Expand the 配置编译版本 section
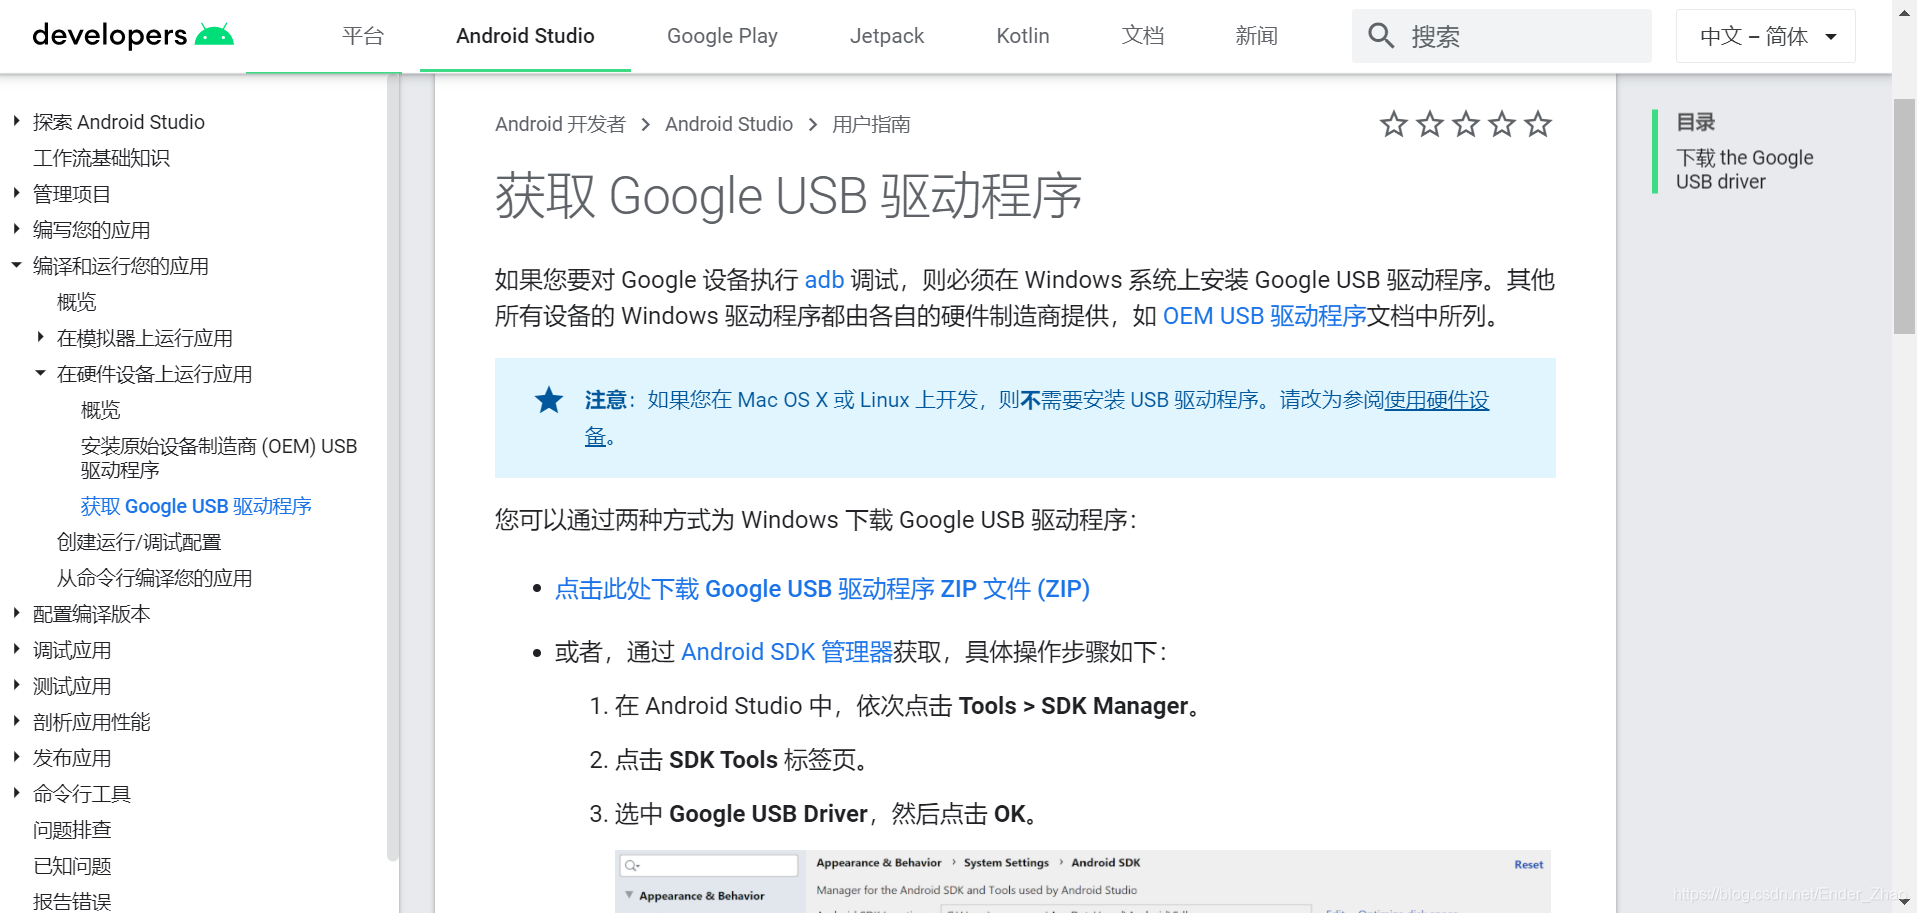 tap(16, 613)
